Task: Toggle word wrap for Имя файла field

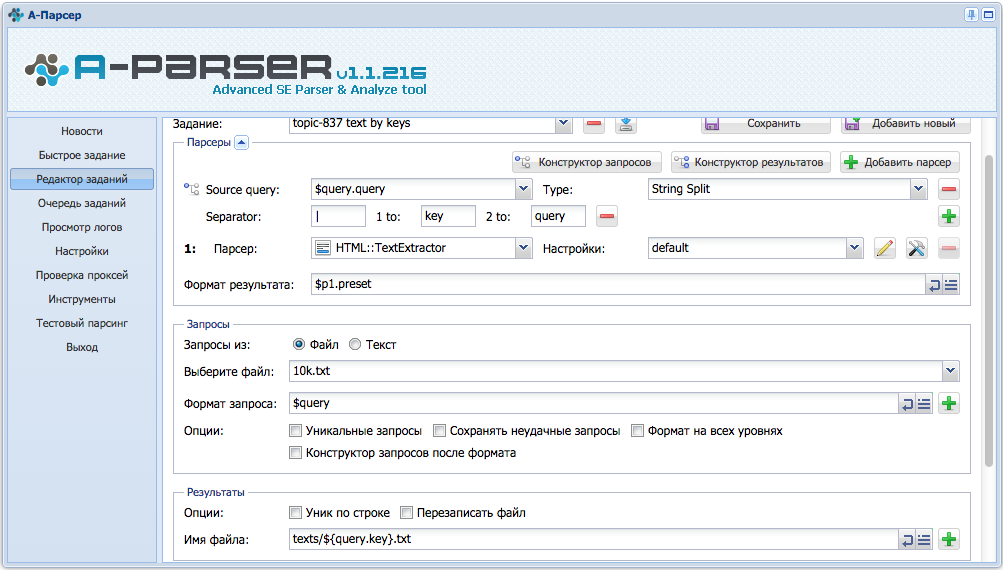Action: pos(907,540)
